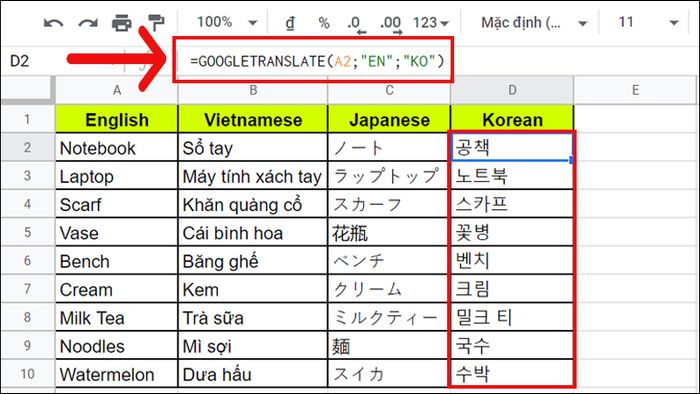Select the Noodles cell
This screenshot has height=394, width=700.
click(x=117, y=345)
